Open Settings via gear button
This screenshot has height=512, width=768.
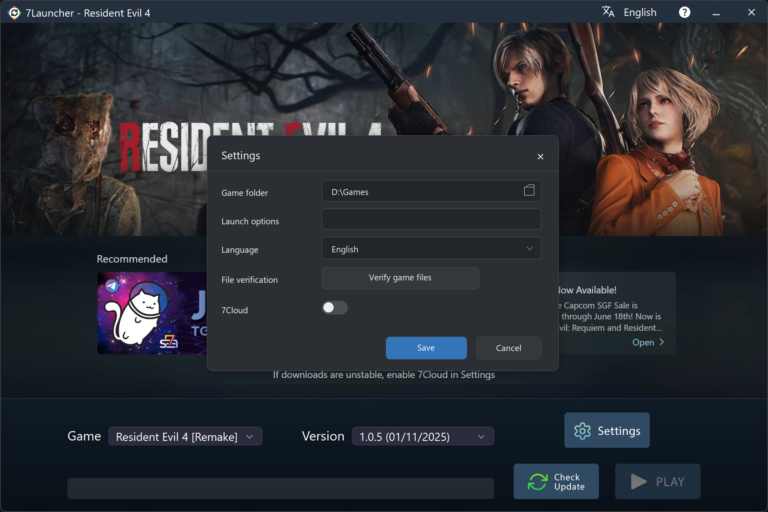(x=607, y=430)
